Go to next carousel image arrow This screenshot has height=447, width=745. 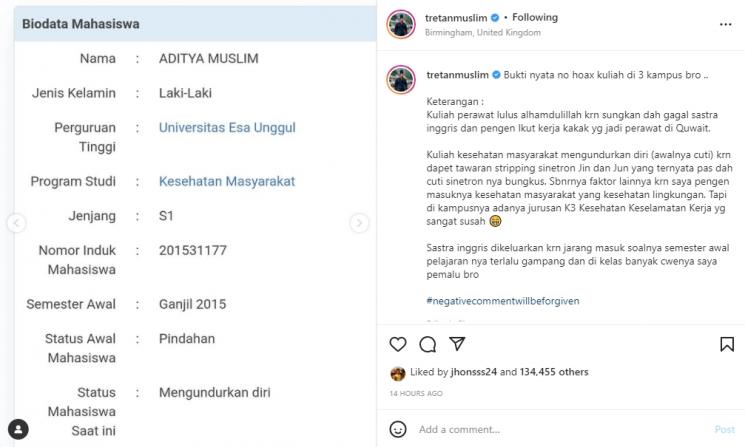pyautogui.click(x=359, y=223)
